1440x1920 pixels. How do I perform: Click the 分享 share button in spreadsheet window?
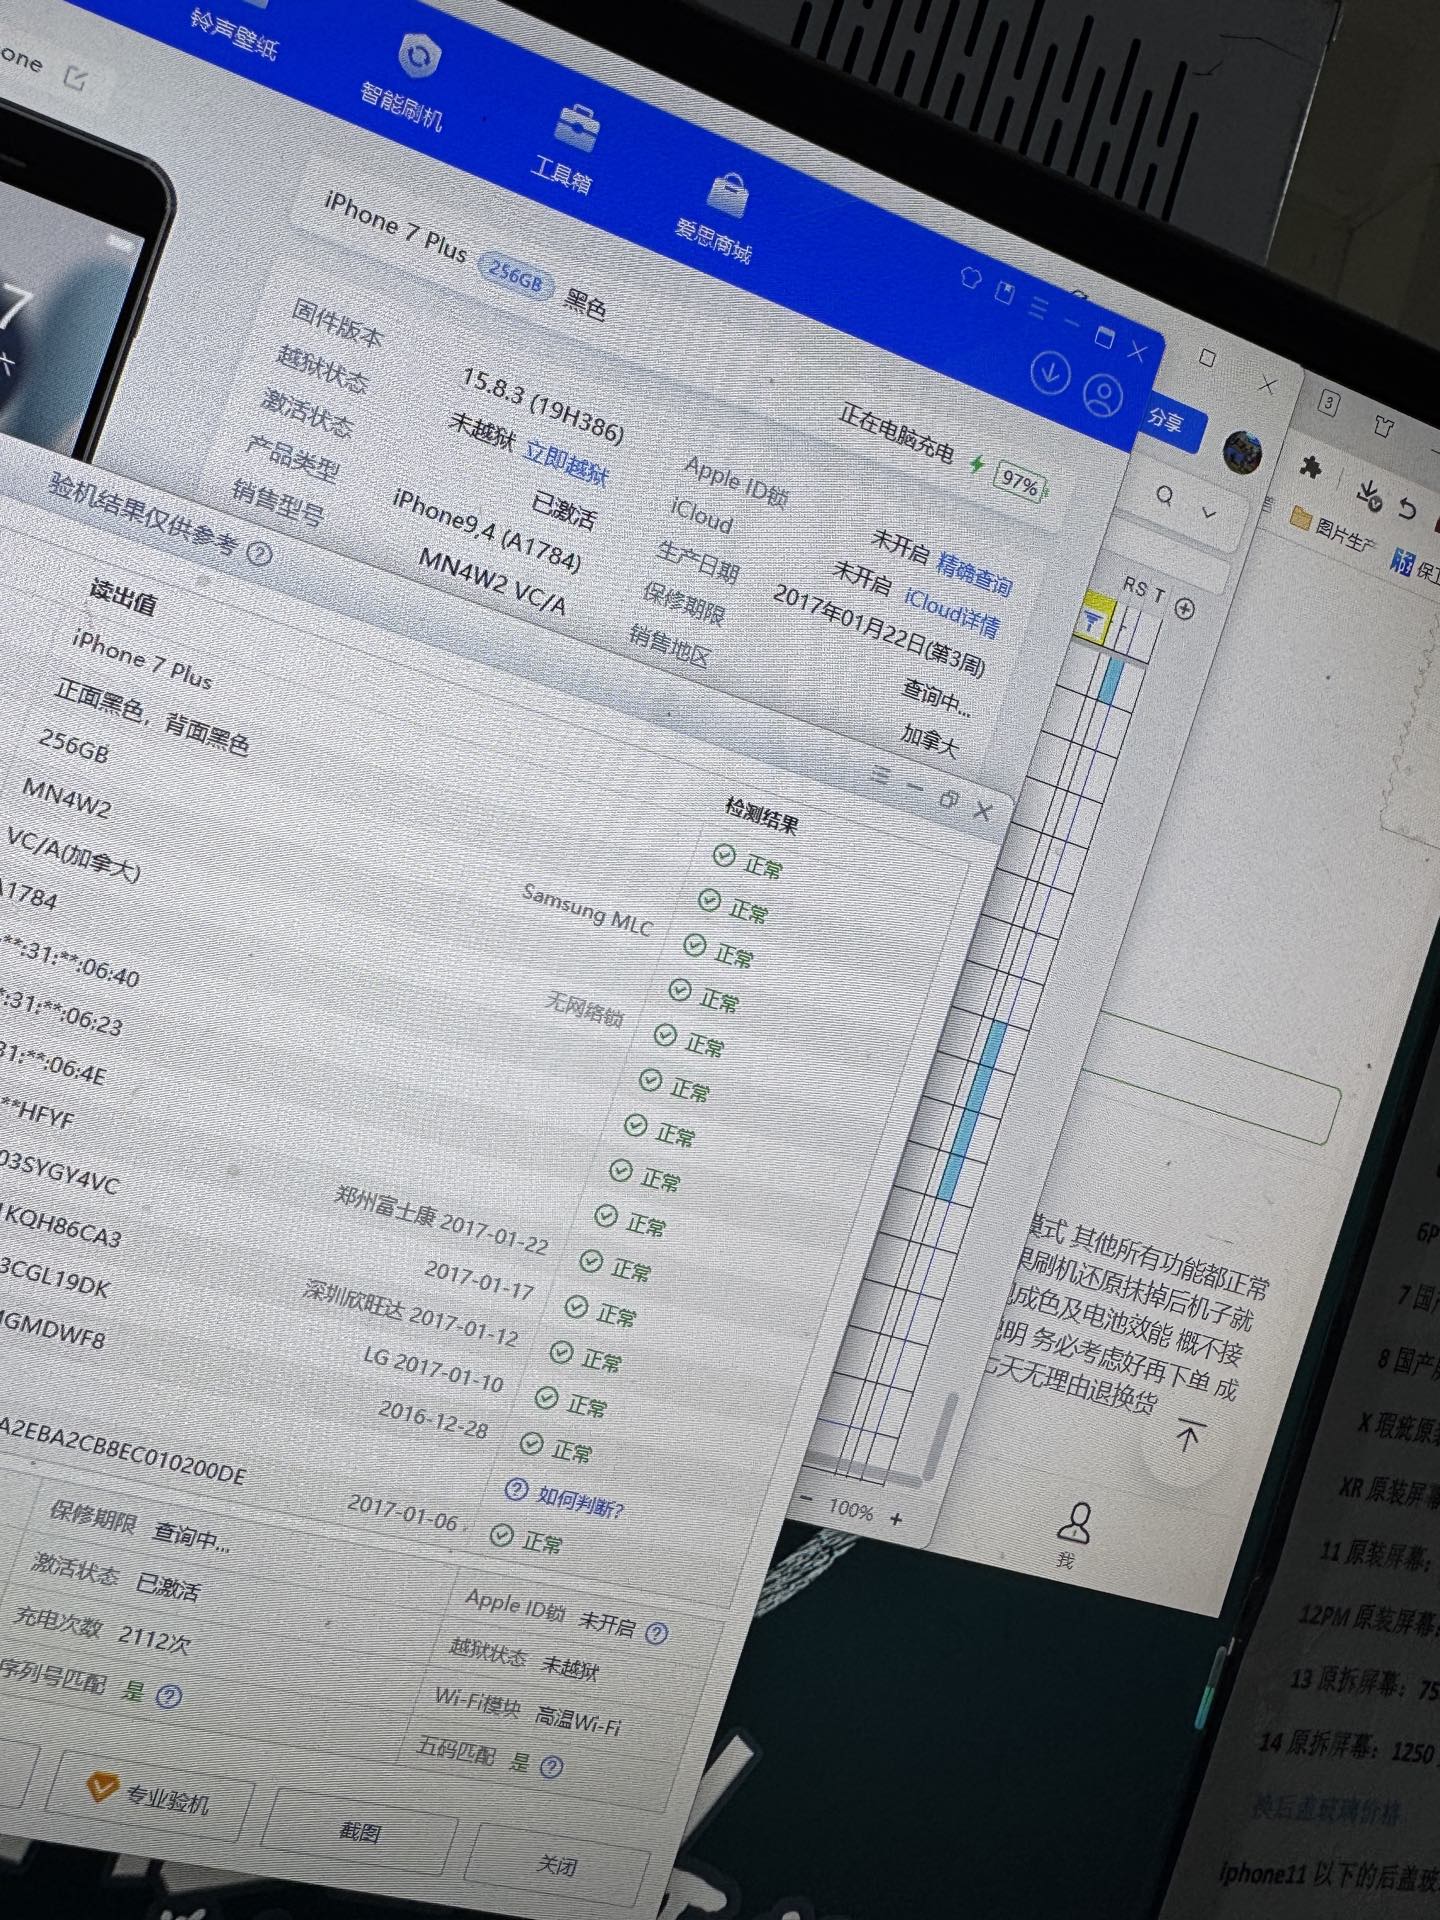point(1166,420)
